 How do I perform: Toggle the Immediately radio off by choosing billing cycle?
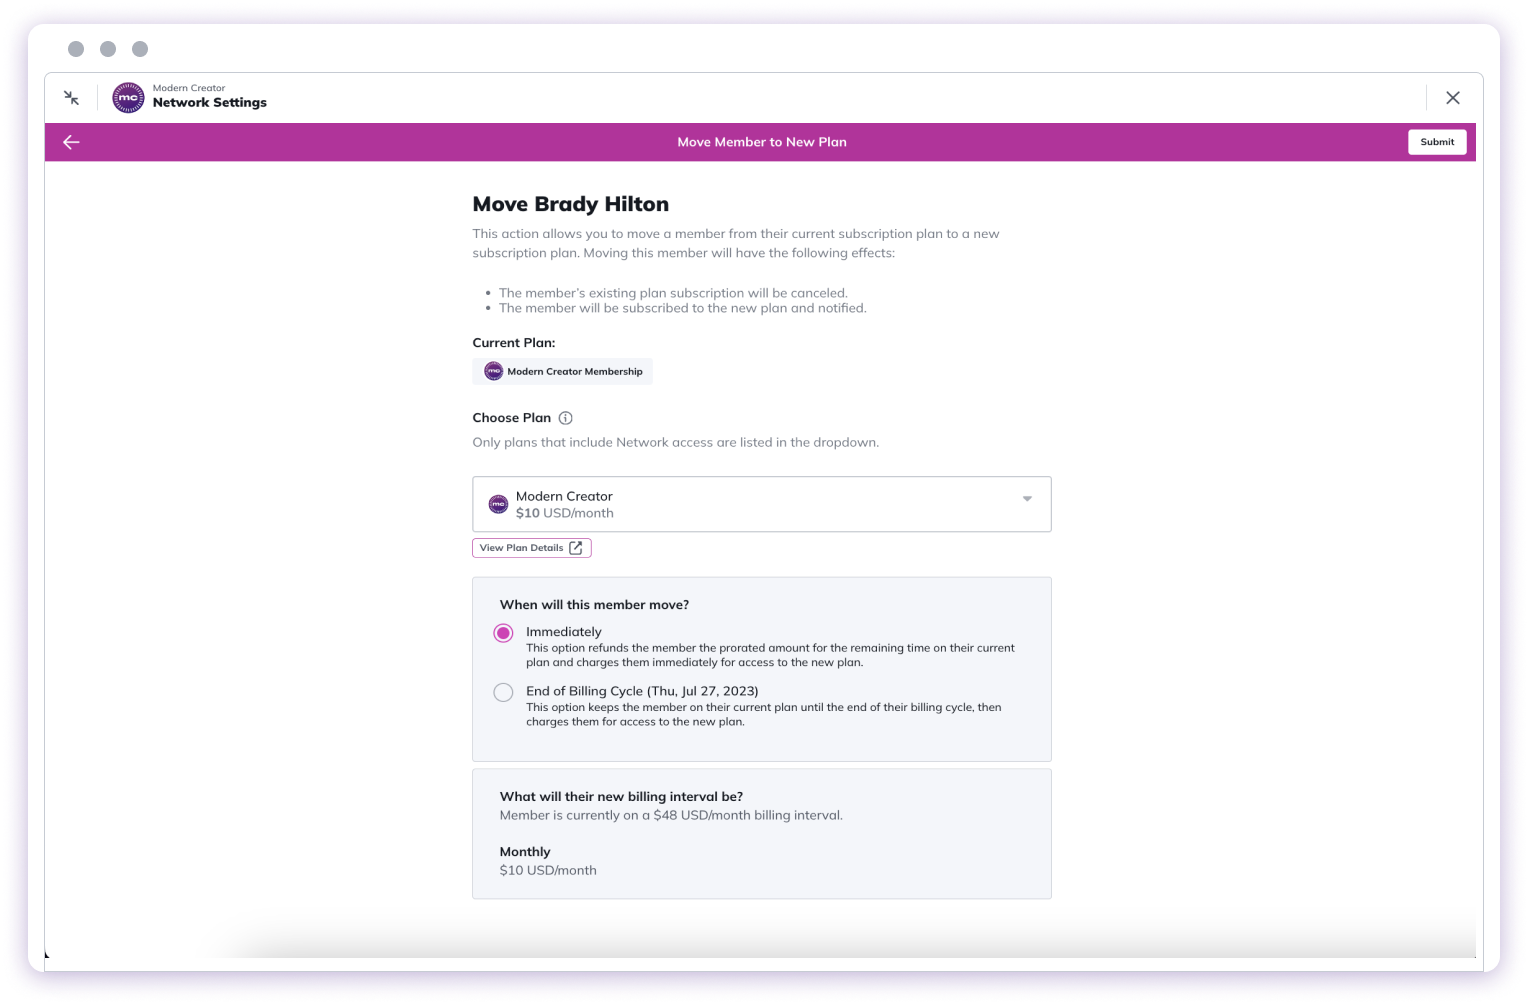pos(503,692)
